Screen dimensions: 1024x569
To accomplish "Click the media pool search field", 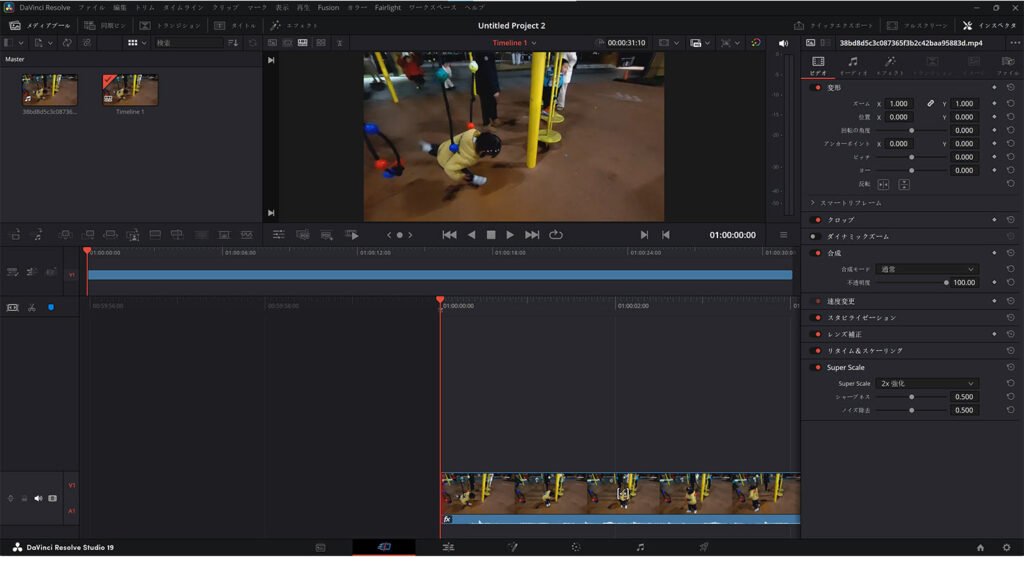I will coord(189,43).
